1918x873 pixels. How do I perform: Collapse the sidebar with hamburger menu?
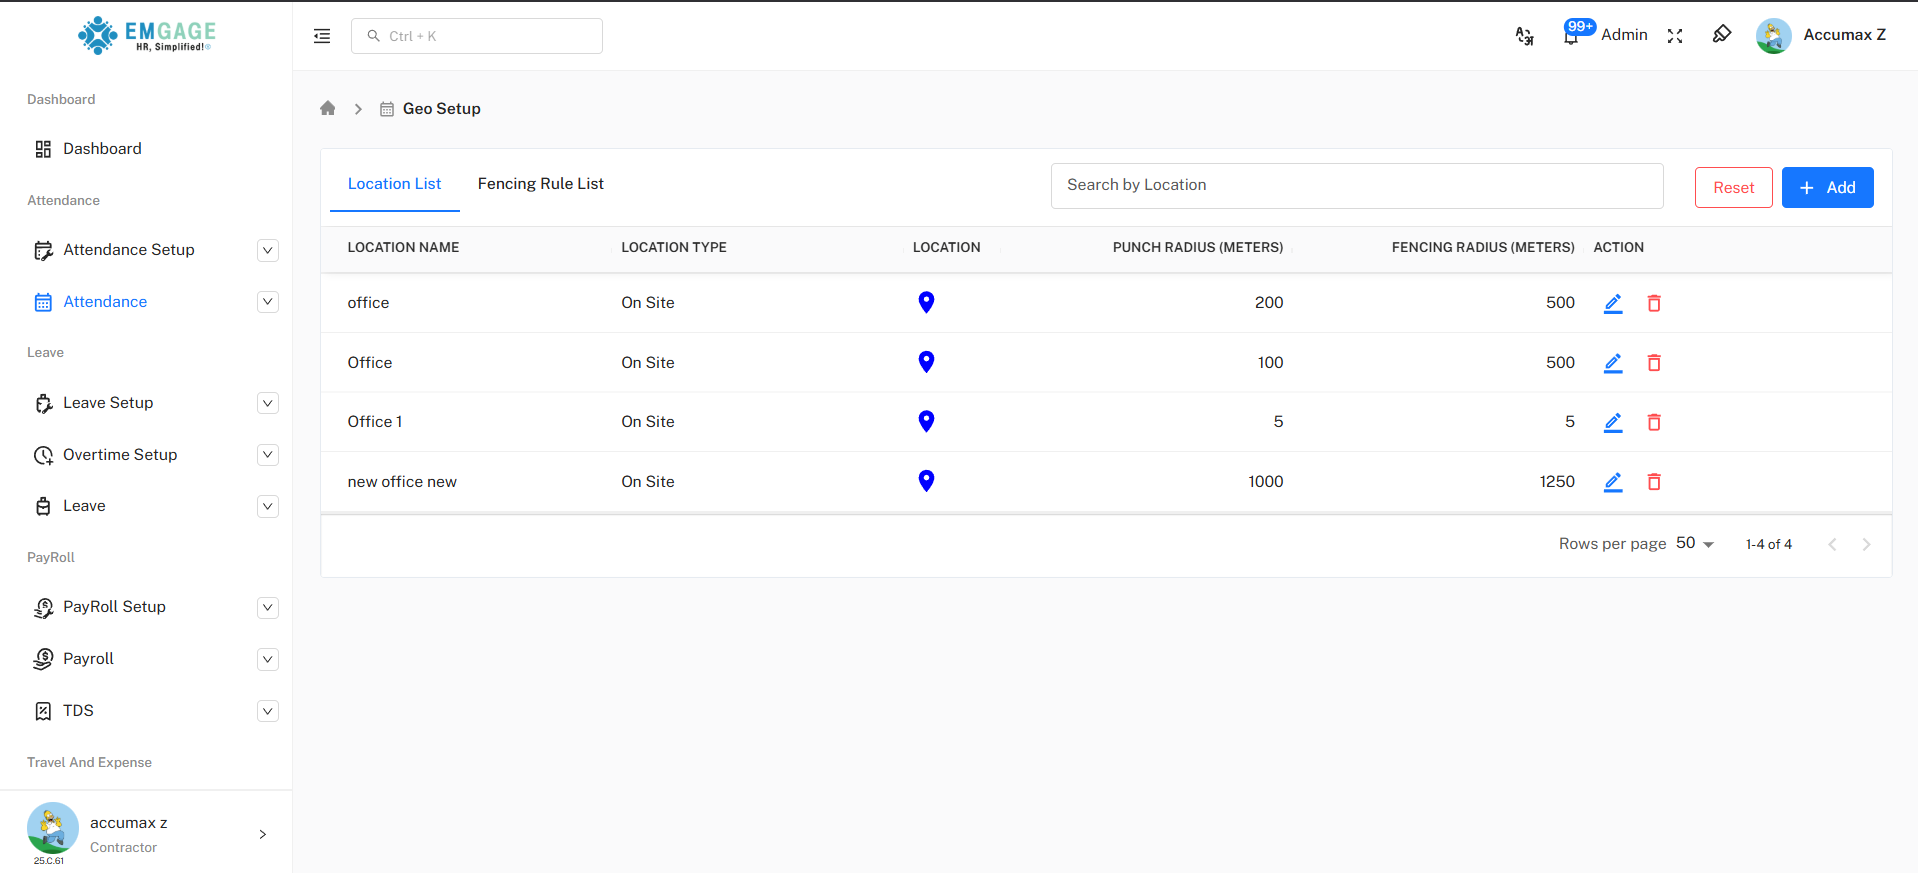coord(322,36)
